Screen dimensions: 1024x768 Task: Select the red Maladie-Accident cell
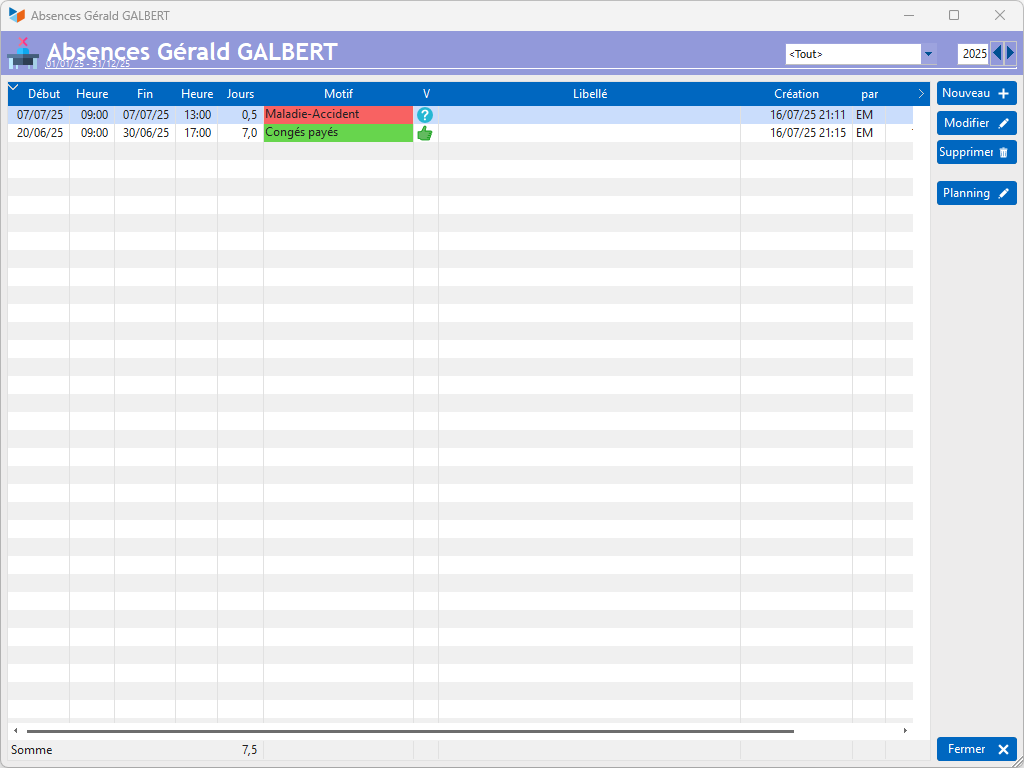click(338, 115)
